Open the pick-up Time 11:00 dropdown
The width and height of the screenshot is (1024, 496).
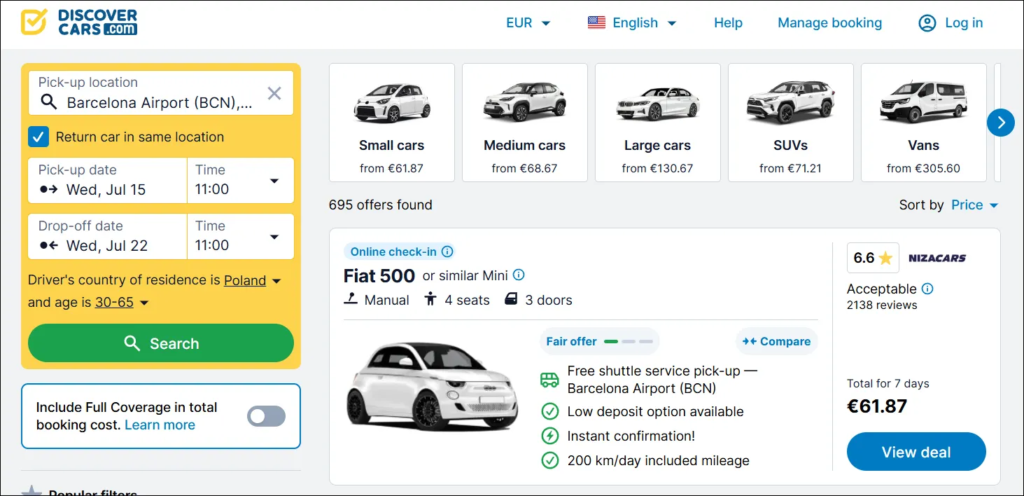click(x=240, y=181)
